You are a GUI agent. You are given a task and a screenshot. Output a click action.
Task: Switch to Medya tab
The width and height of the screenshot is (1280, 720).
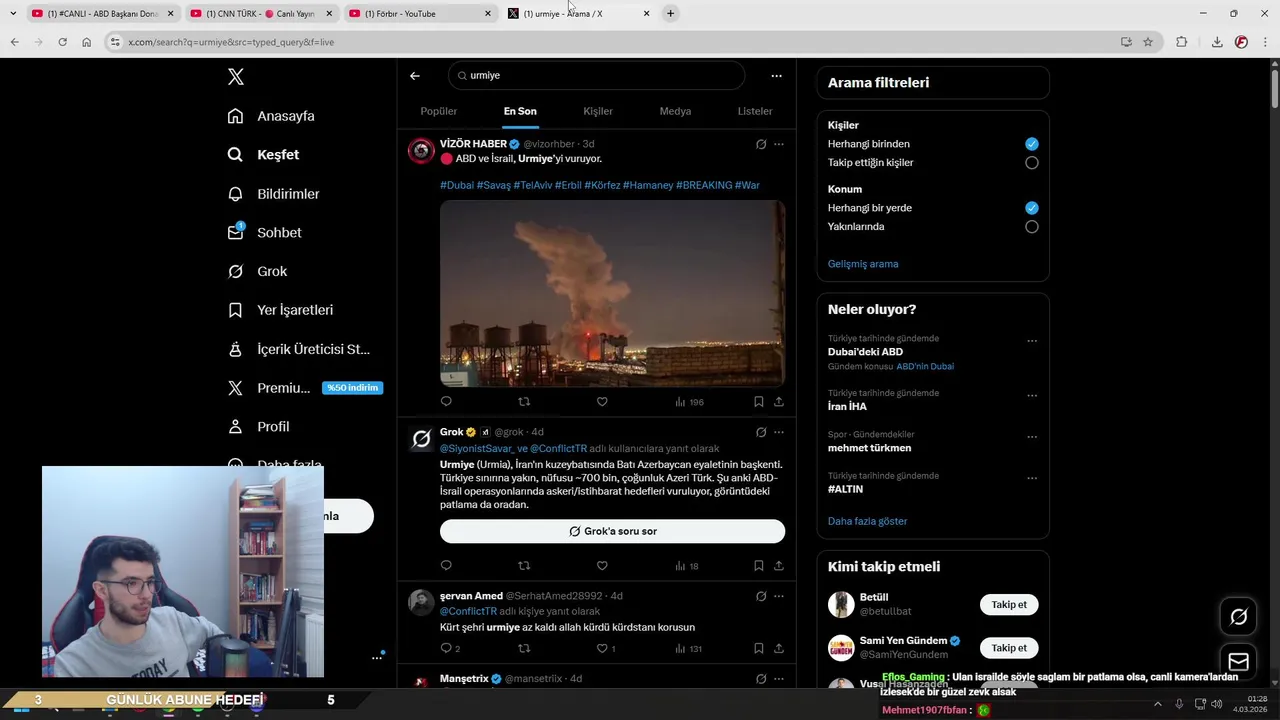pyautogui.click(x=675, y=111)
